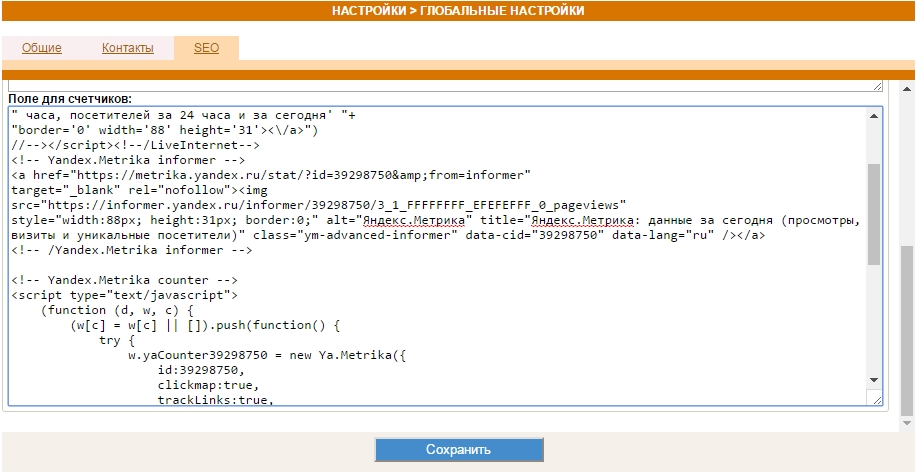Click the 'trackLinks:true,' line
The width and height of the screenshot is (916, 474).
click(216, 400)
